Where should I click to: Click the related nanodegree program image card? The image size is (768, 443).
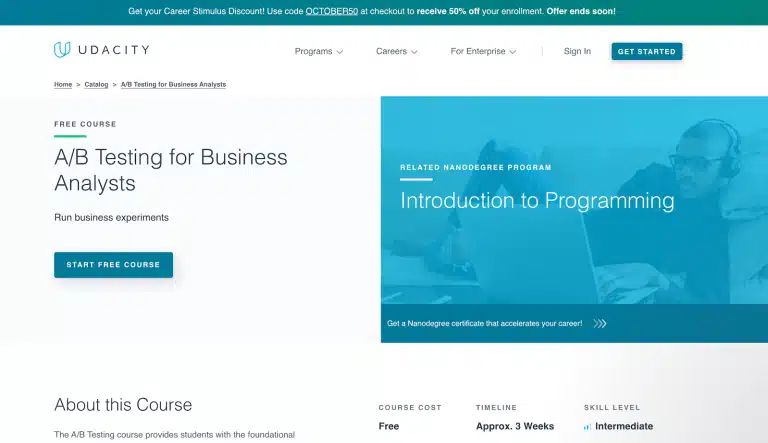point(574,200)
